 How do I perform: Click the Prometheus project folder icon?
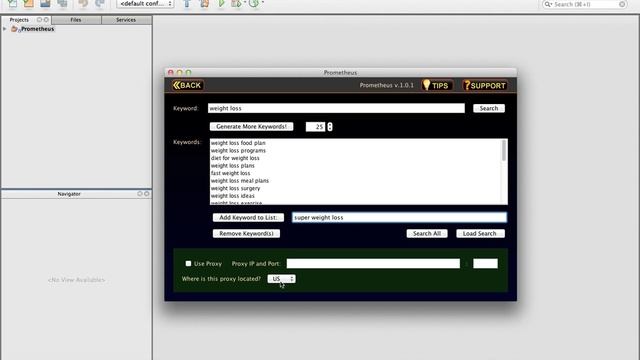click(15, 29)
